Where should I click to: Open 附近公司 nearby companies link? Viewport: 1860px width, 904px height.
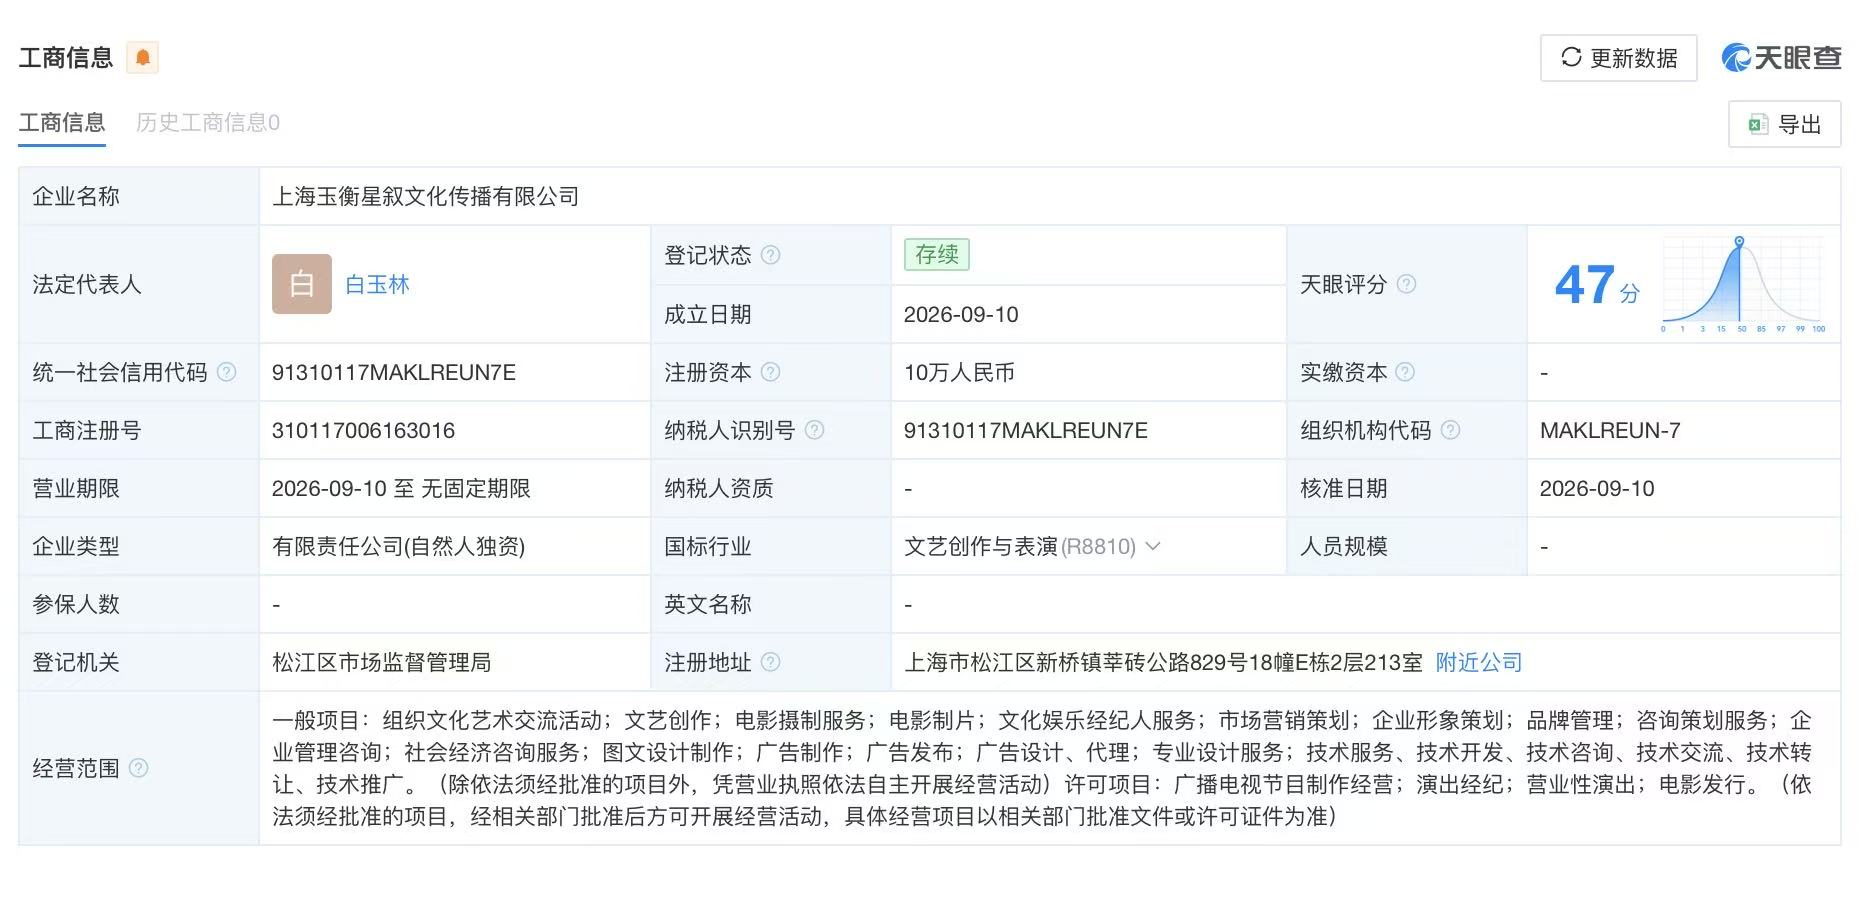click(x=1479, y=662)
